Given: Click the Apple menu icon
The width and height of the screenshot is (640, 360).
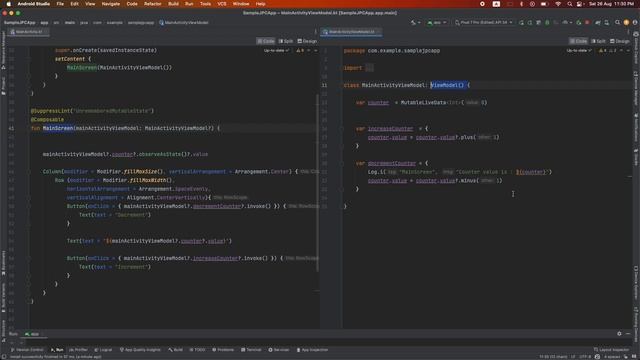Looking at the screenshot, I should (x=8, y=4).
